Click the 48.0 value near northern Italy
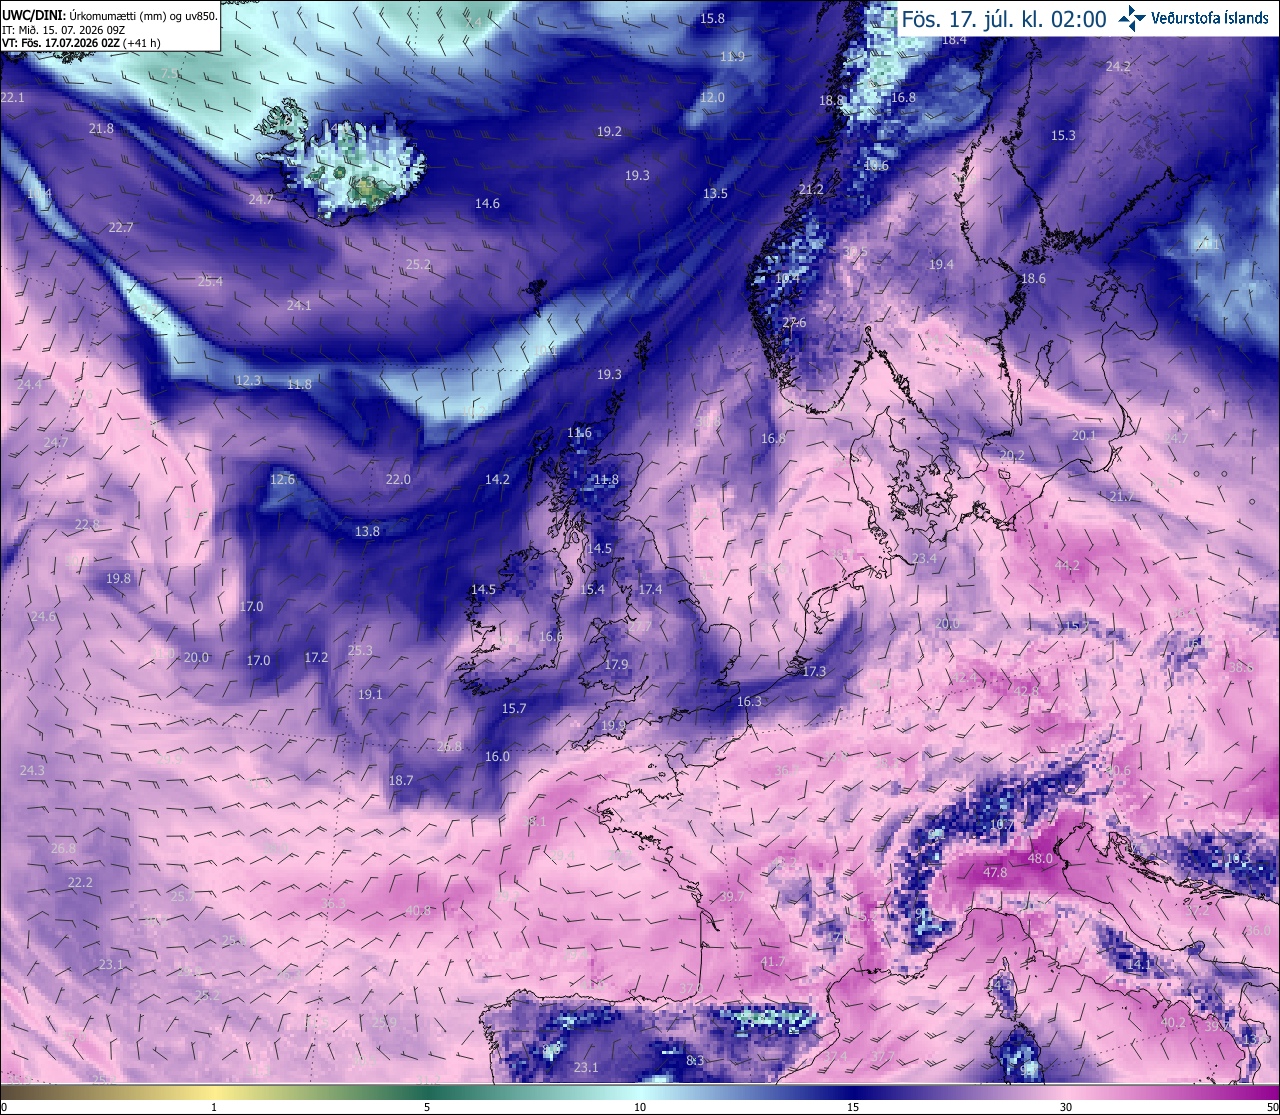The width and height of the screenshot is (1280, 1115). coord(1040,858)
